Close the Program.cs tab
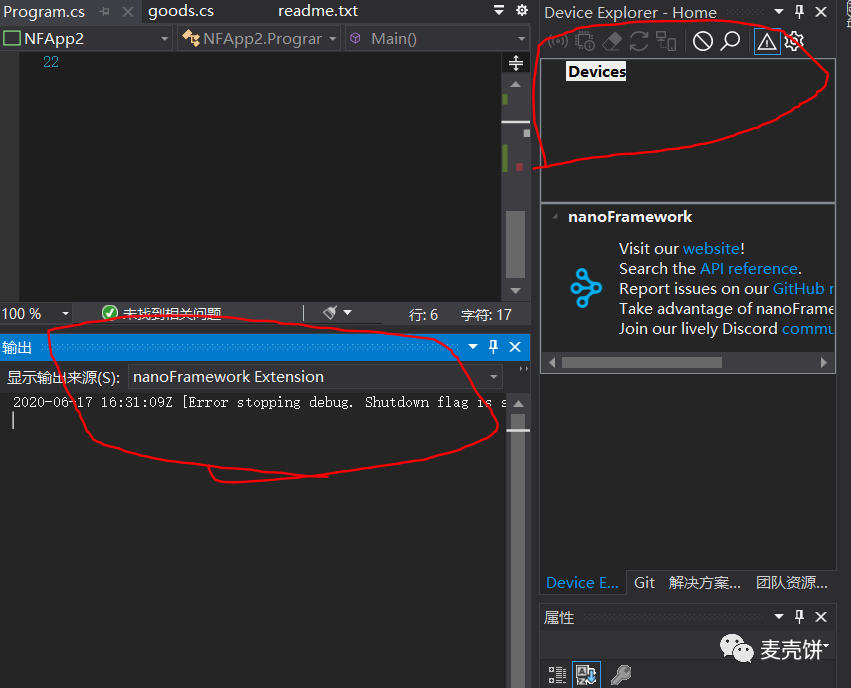The image size is (851, 688). point(128,11)
